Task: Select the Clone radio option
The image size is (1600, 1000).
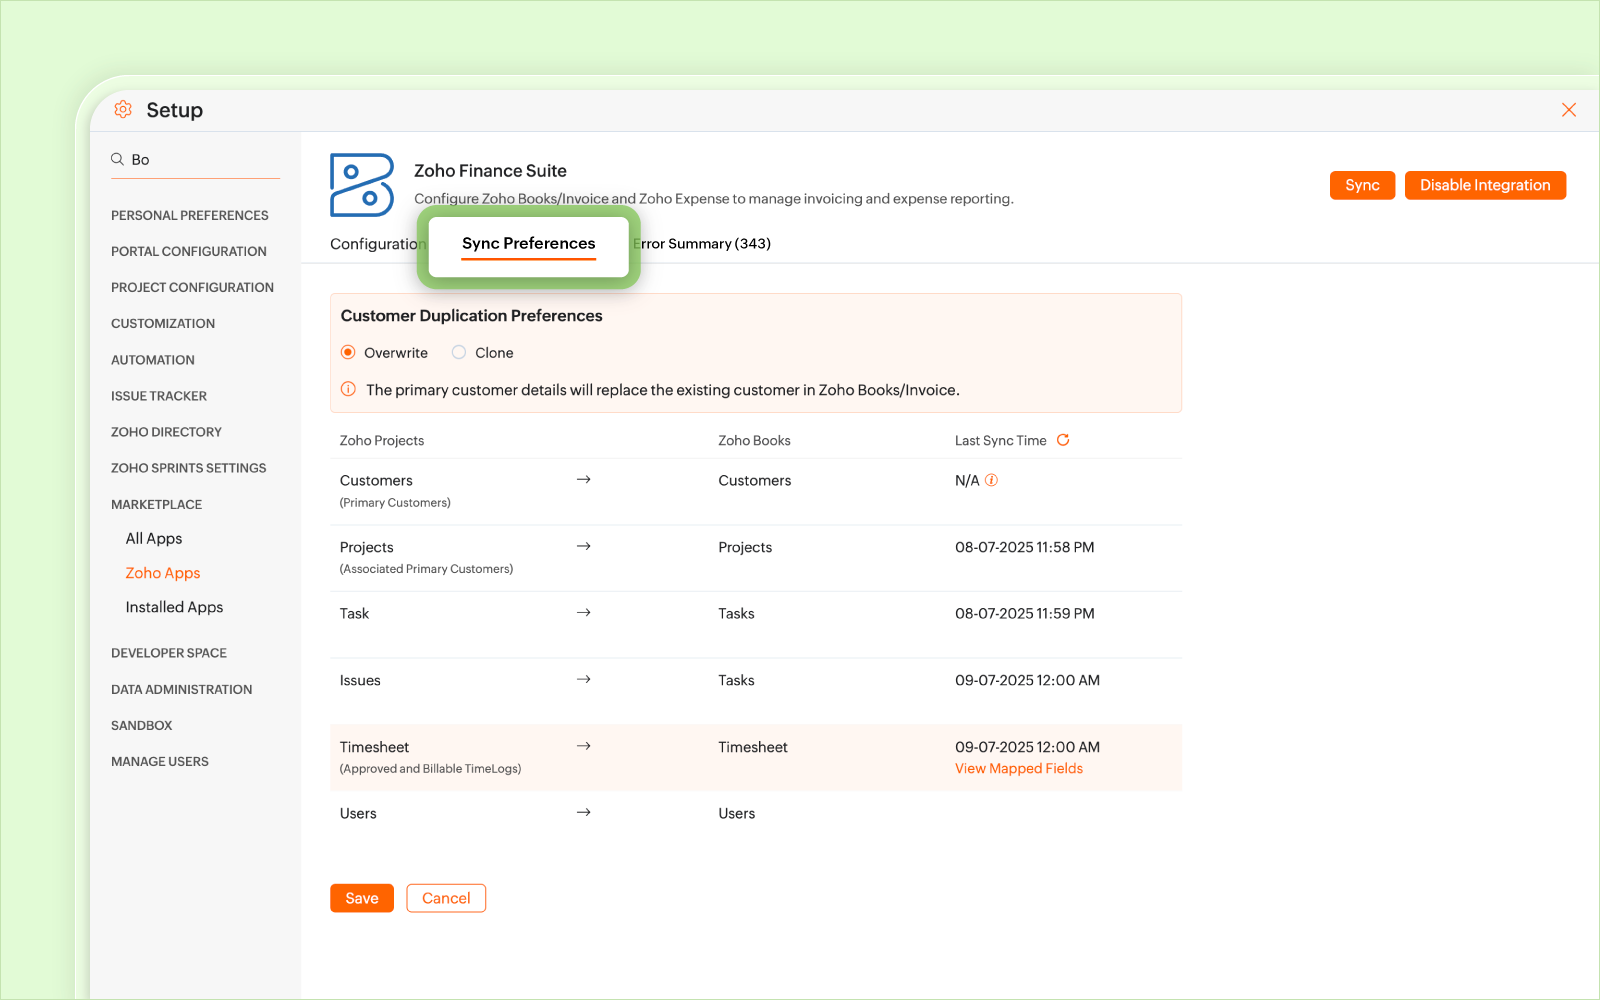Action: [x=459, y=352]
